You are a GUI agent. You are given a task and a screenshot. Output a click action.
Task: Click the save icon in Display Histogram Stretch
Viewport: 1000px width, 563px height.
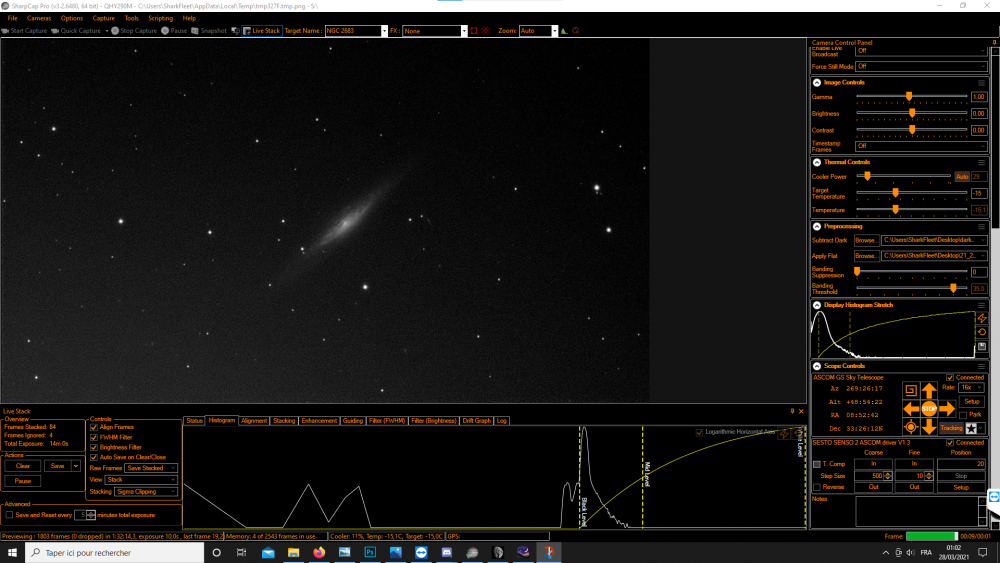coord(982,347)
